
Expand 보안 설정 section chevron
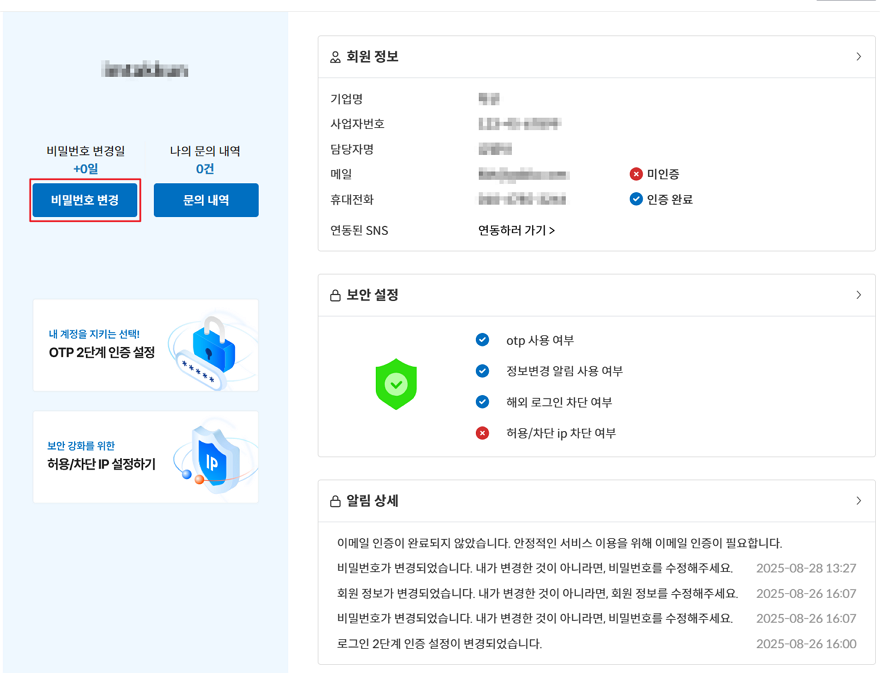point(858,295)
